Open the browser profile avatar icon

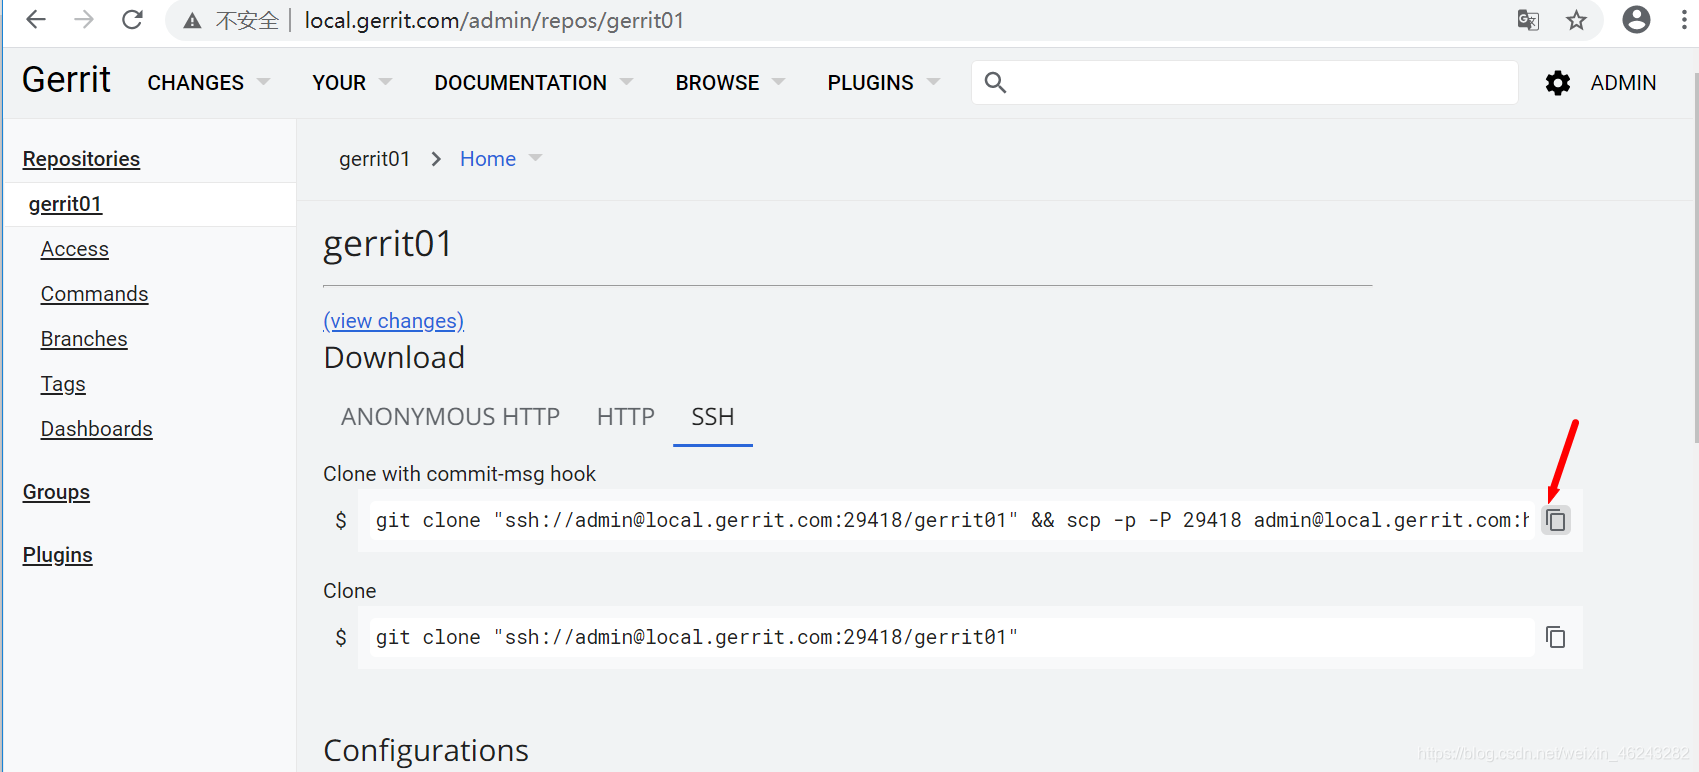click(x=1636, y=20)
